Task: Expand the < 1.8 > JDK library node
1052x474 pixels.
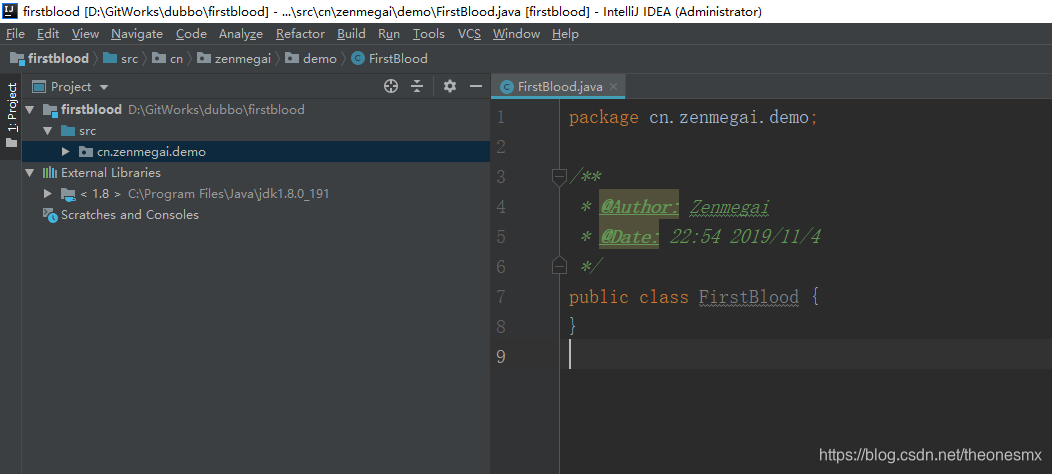Action: pos(47,193)
